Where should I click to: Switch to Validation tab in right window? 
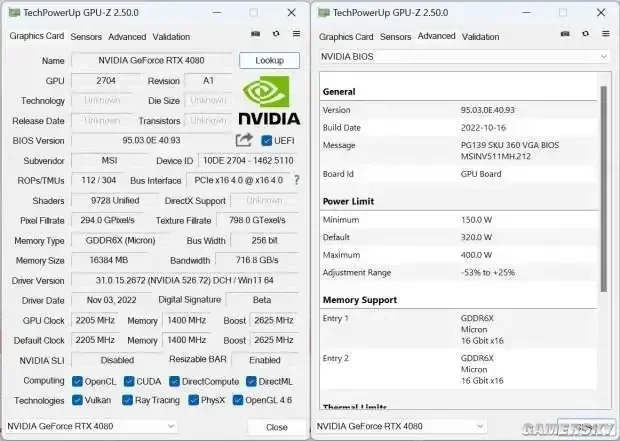pos(480,37)
